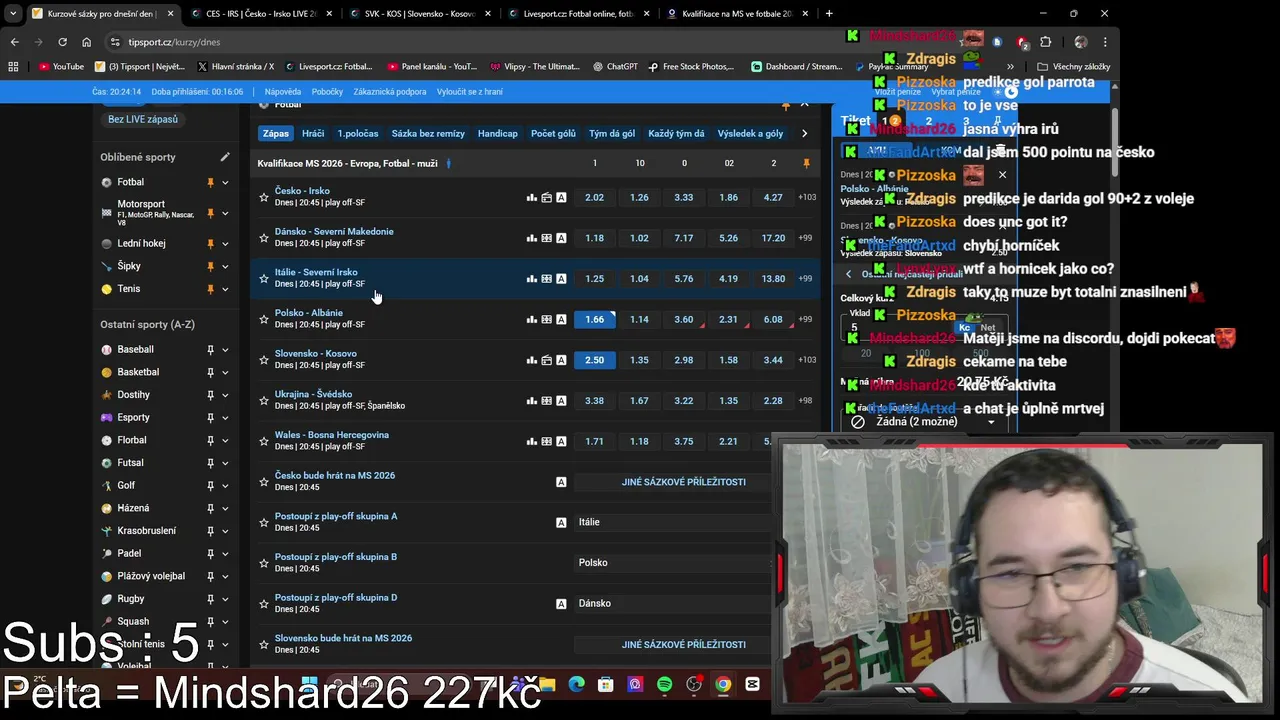Pin Basketbal to favorite sports

[x=210, y=373]
